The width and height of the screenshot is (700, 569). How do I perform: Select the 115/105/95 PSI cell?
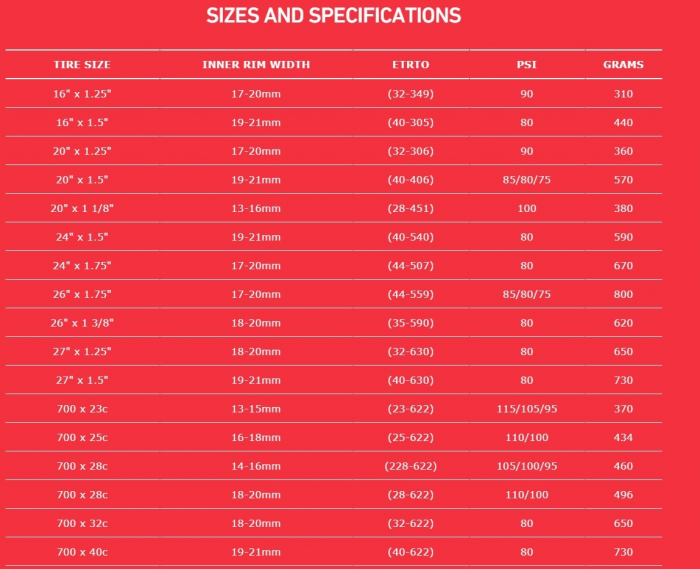(x=527, y=409)
